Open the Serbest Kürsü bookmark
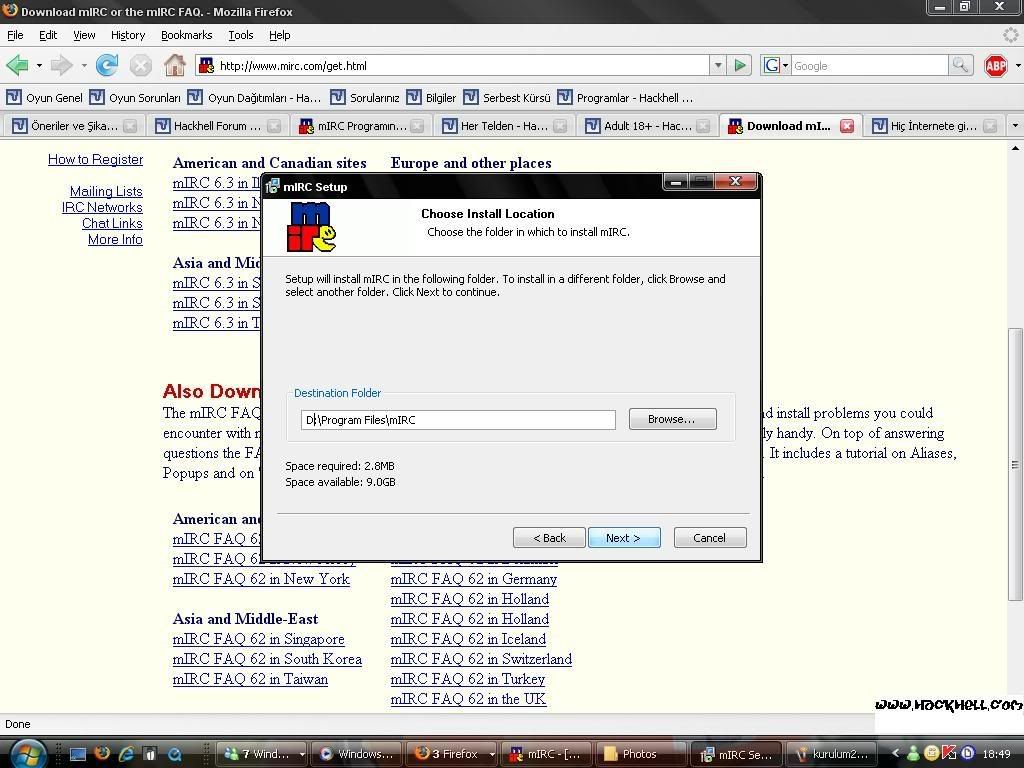 click(507, 97)
